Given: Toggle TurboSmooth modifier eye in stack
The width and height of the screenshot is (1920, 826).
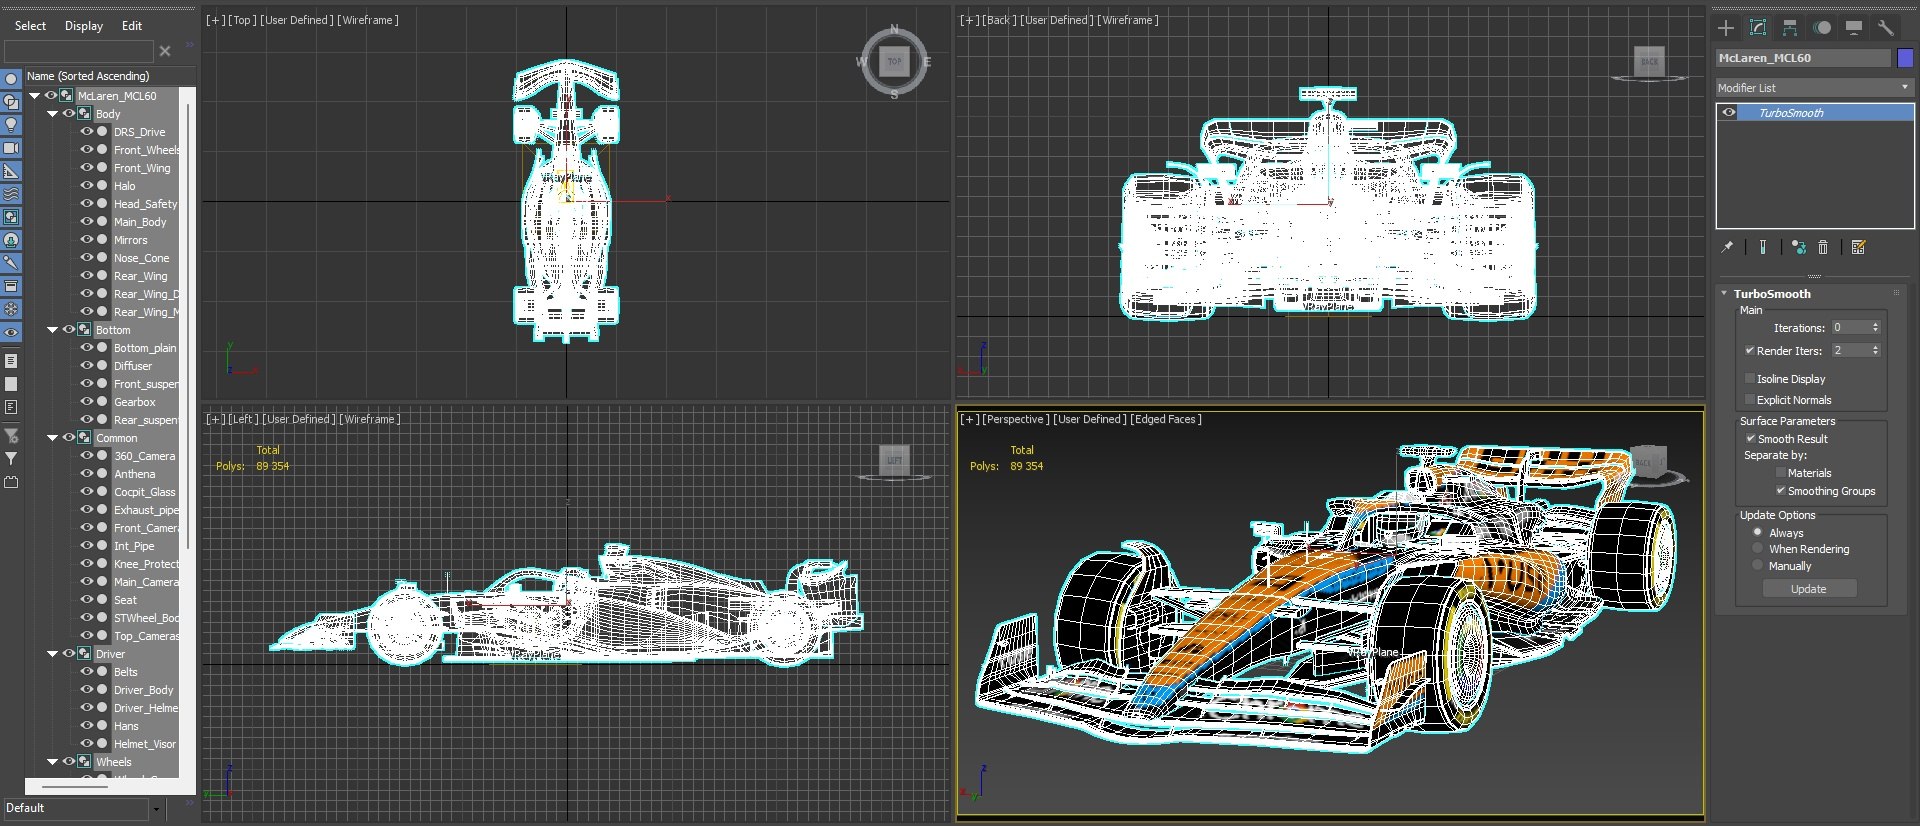Looking at the screenshot, I should coord(1729,113).
